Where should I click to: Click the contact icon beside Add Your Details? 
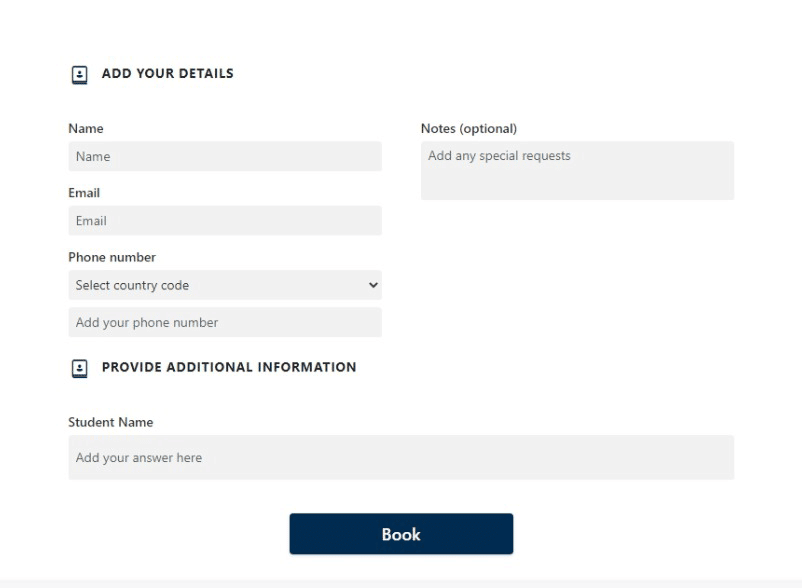tap(80, 75)
